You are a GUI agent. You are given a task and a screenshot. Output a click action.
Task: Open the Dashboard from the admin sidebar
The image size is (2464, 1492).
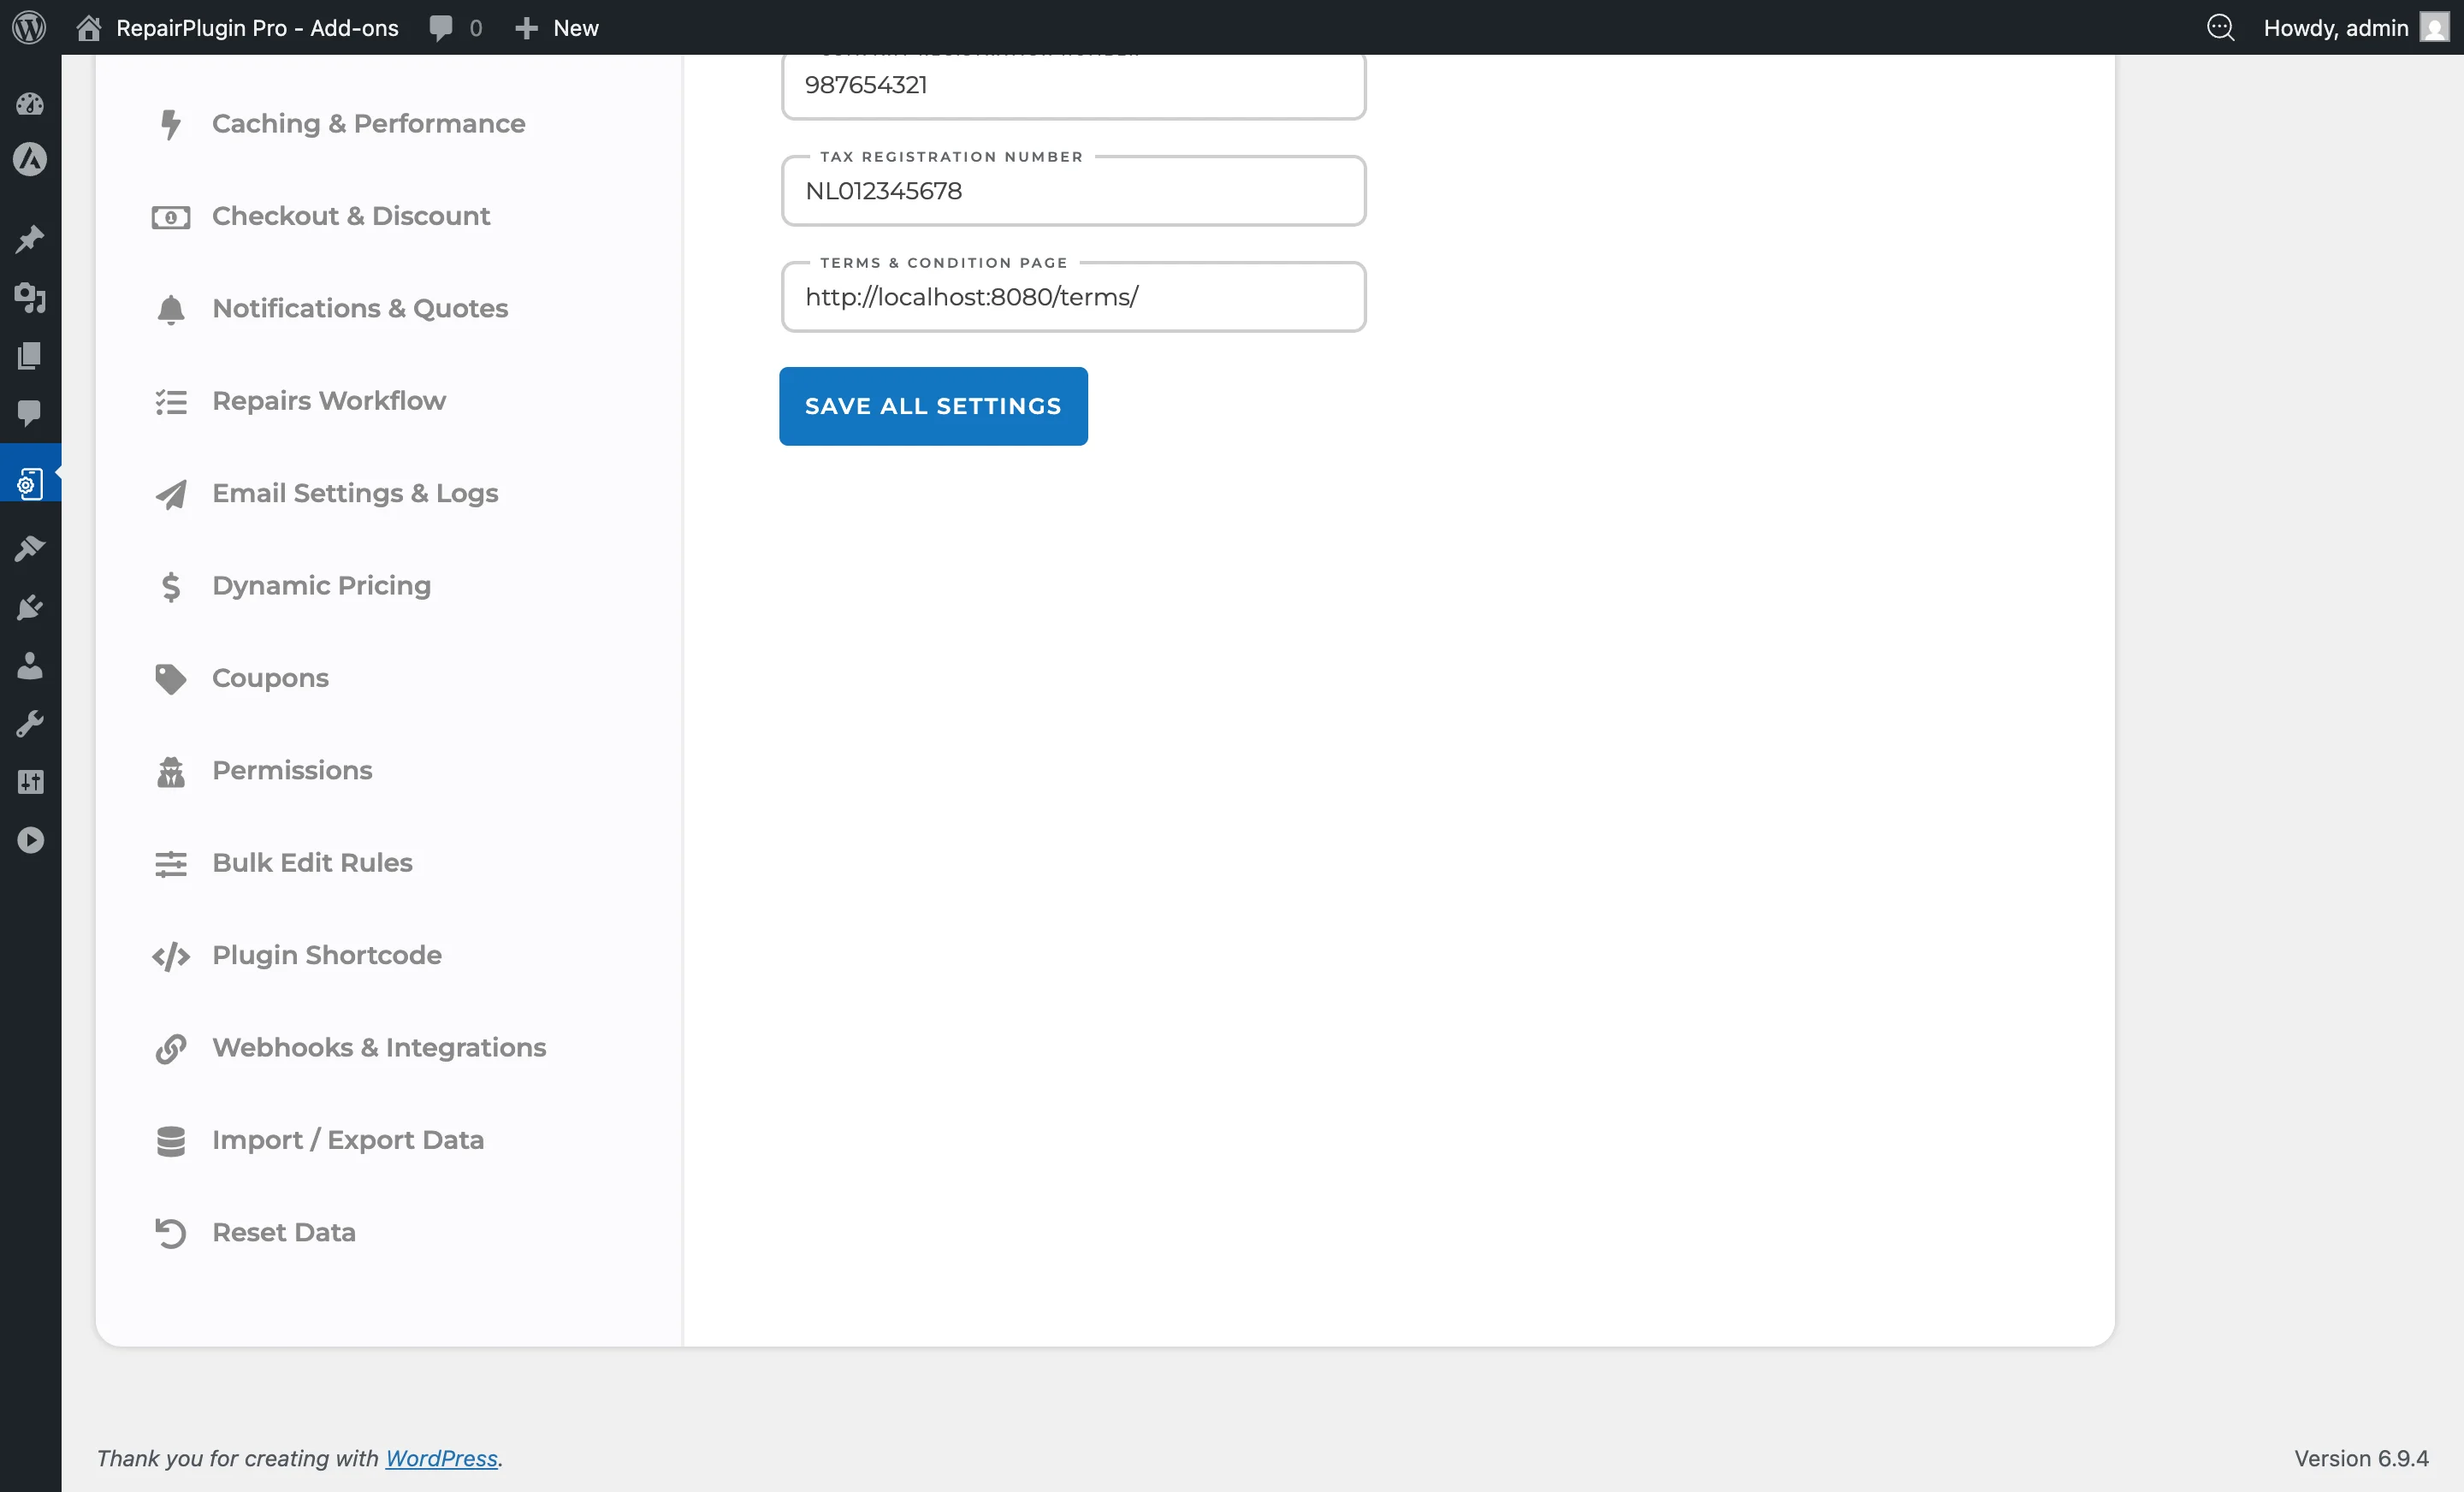pyautogui.click(x=30, y=104)
